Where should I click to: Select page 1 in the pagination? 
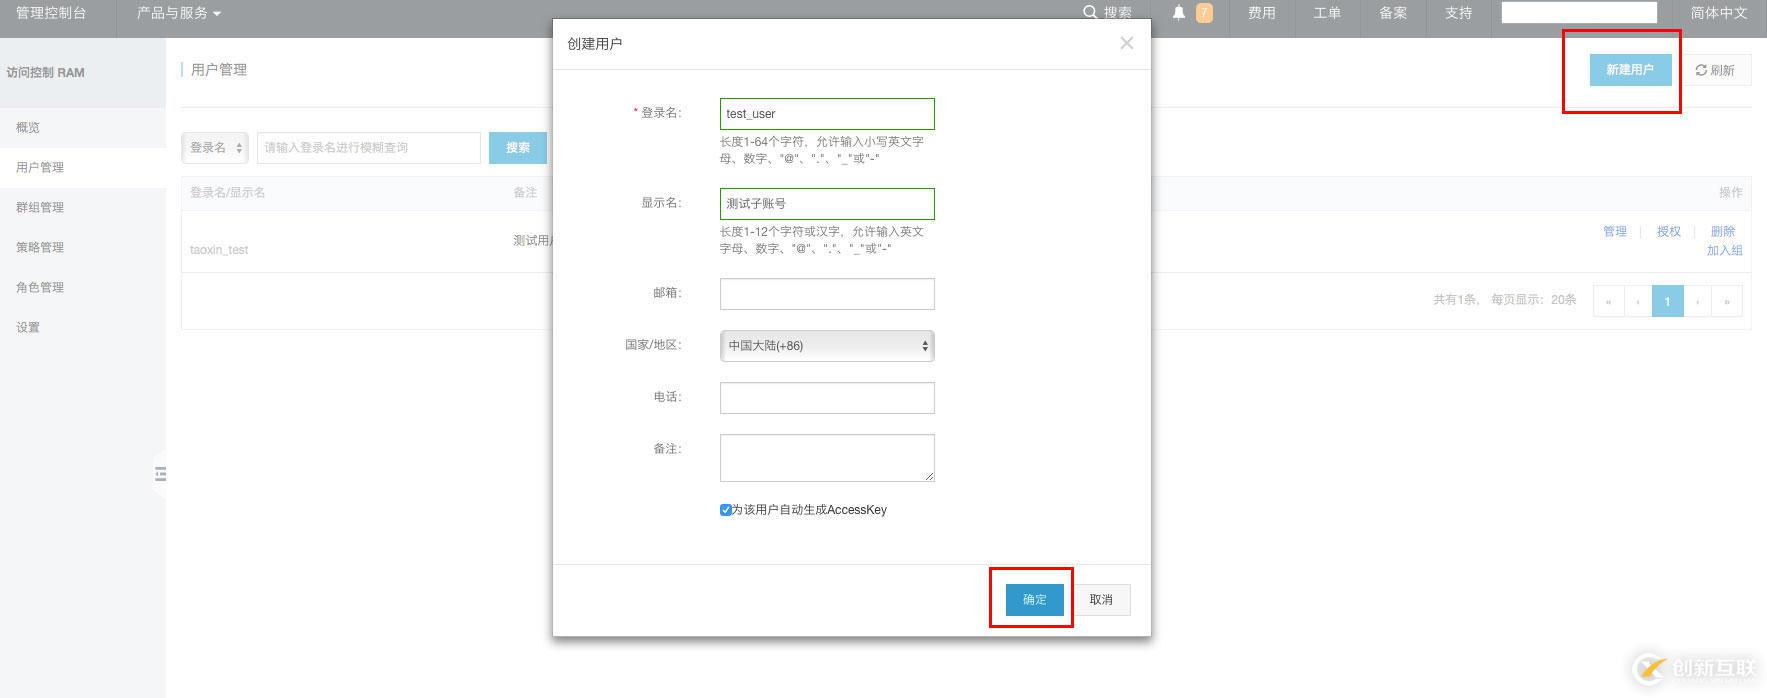1667,301
